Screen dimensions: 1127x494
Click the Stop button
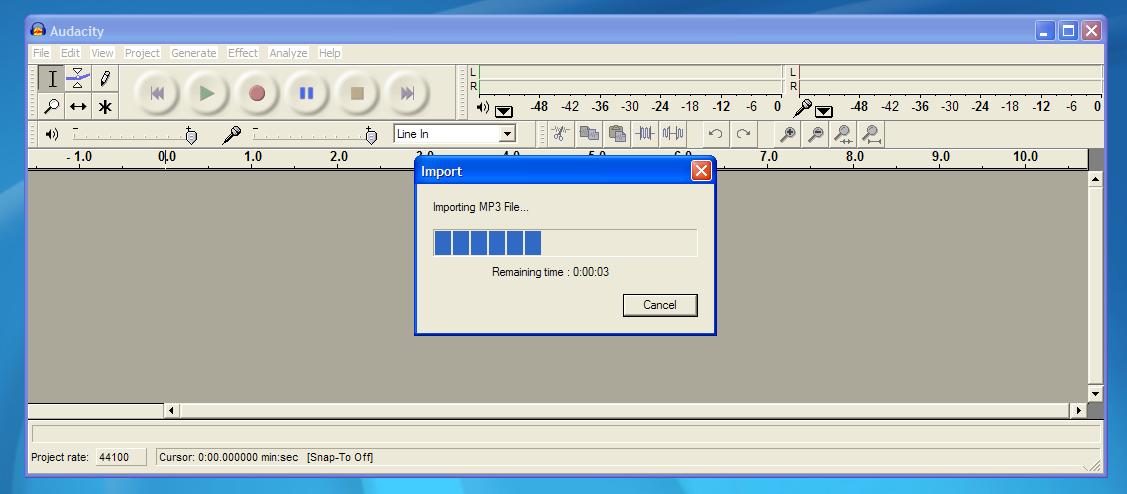(x=357, y=93)
